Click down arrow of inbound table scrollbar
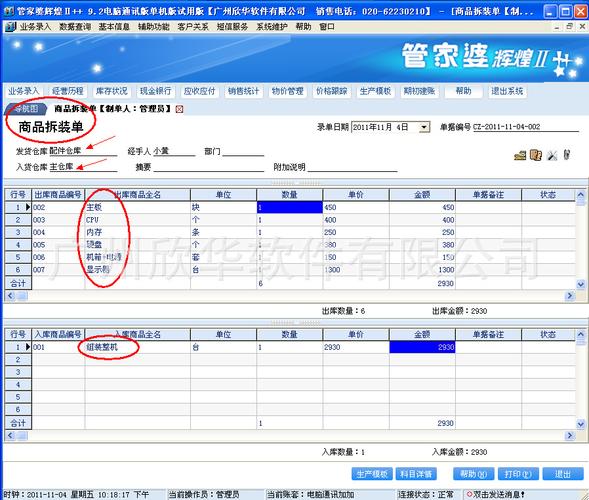The image size is (589, 500). pos(580,424)
